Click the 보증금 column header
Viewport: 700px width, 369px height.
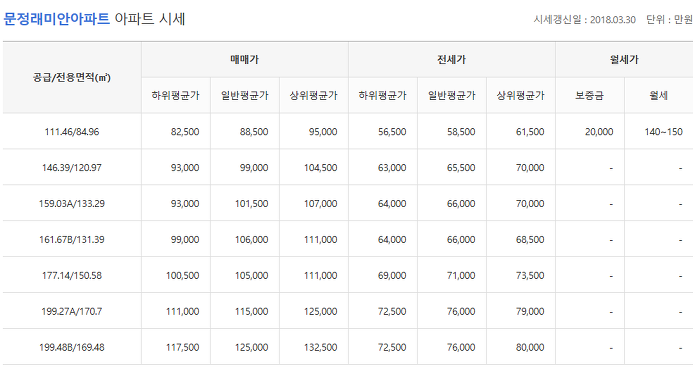point(589,95)
